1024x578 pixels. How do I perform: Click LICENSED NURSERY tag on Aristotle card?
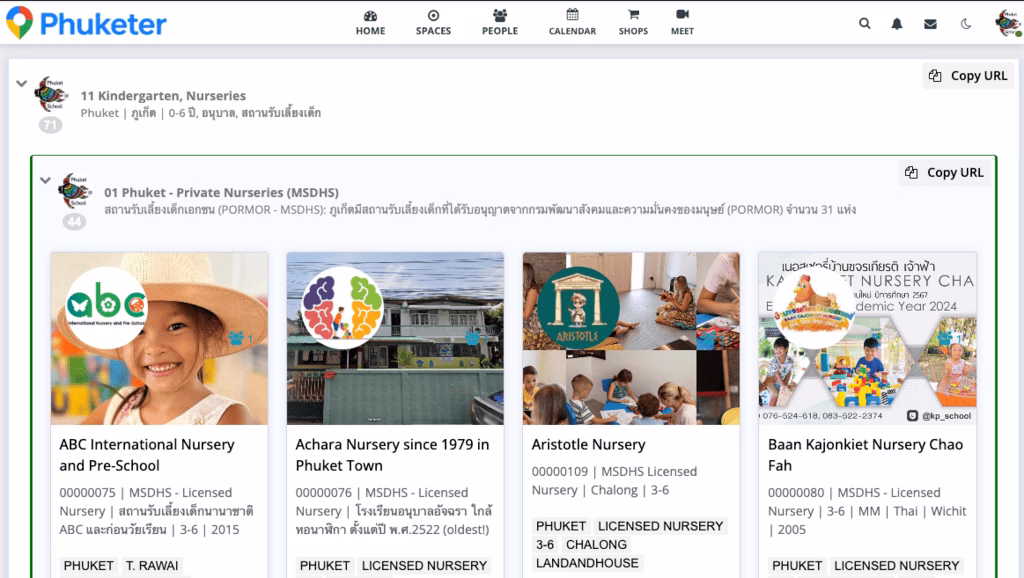pos(661,526)
